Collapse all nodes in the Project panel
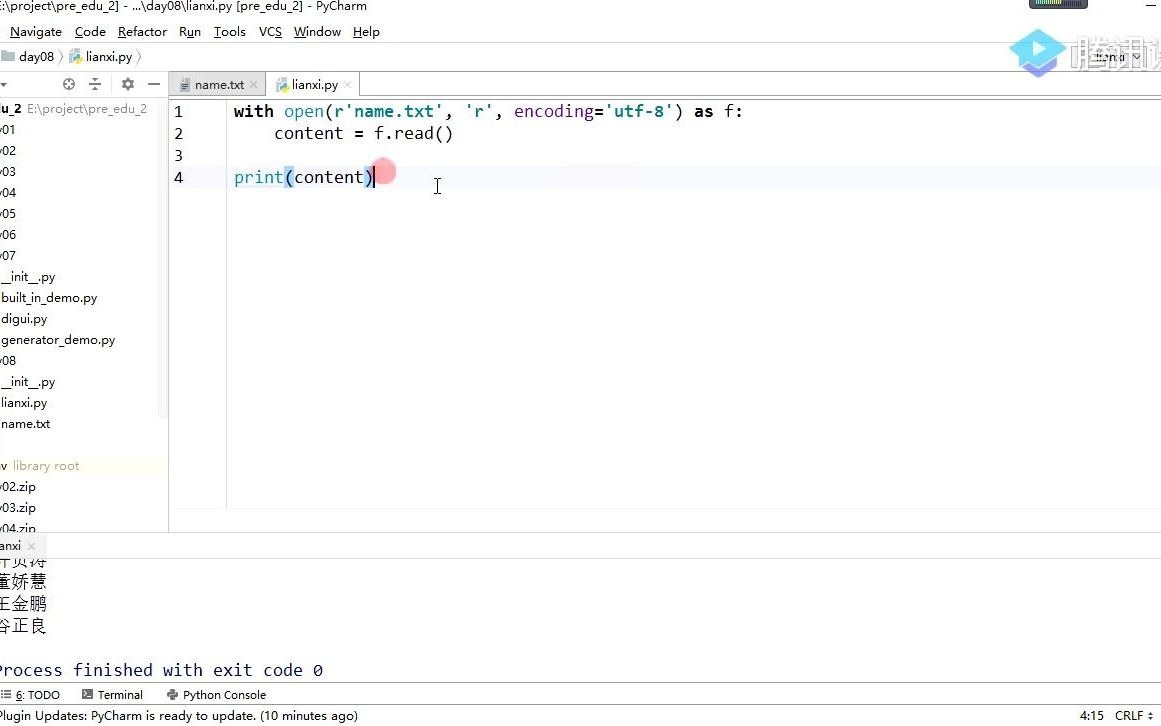The height and width of the screenshot is (726, 1161). (96, 84)
